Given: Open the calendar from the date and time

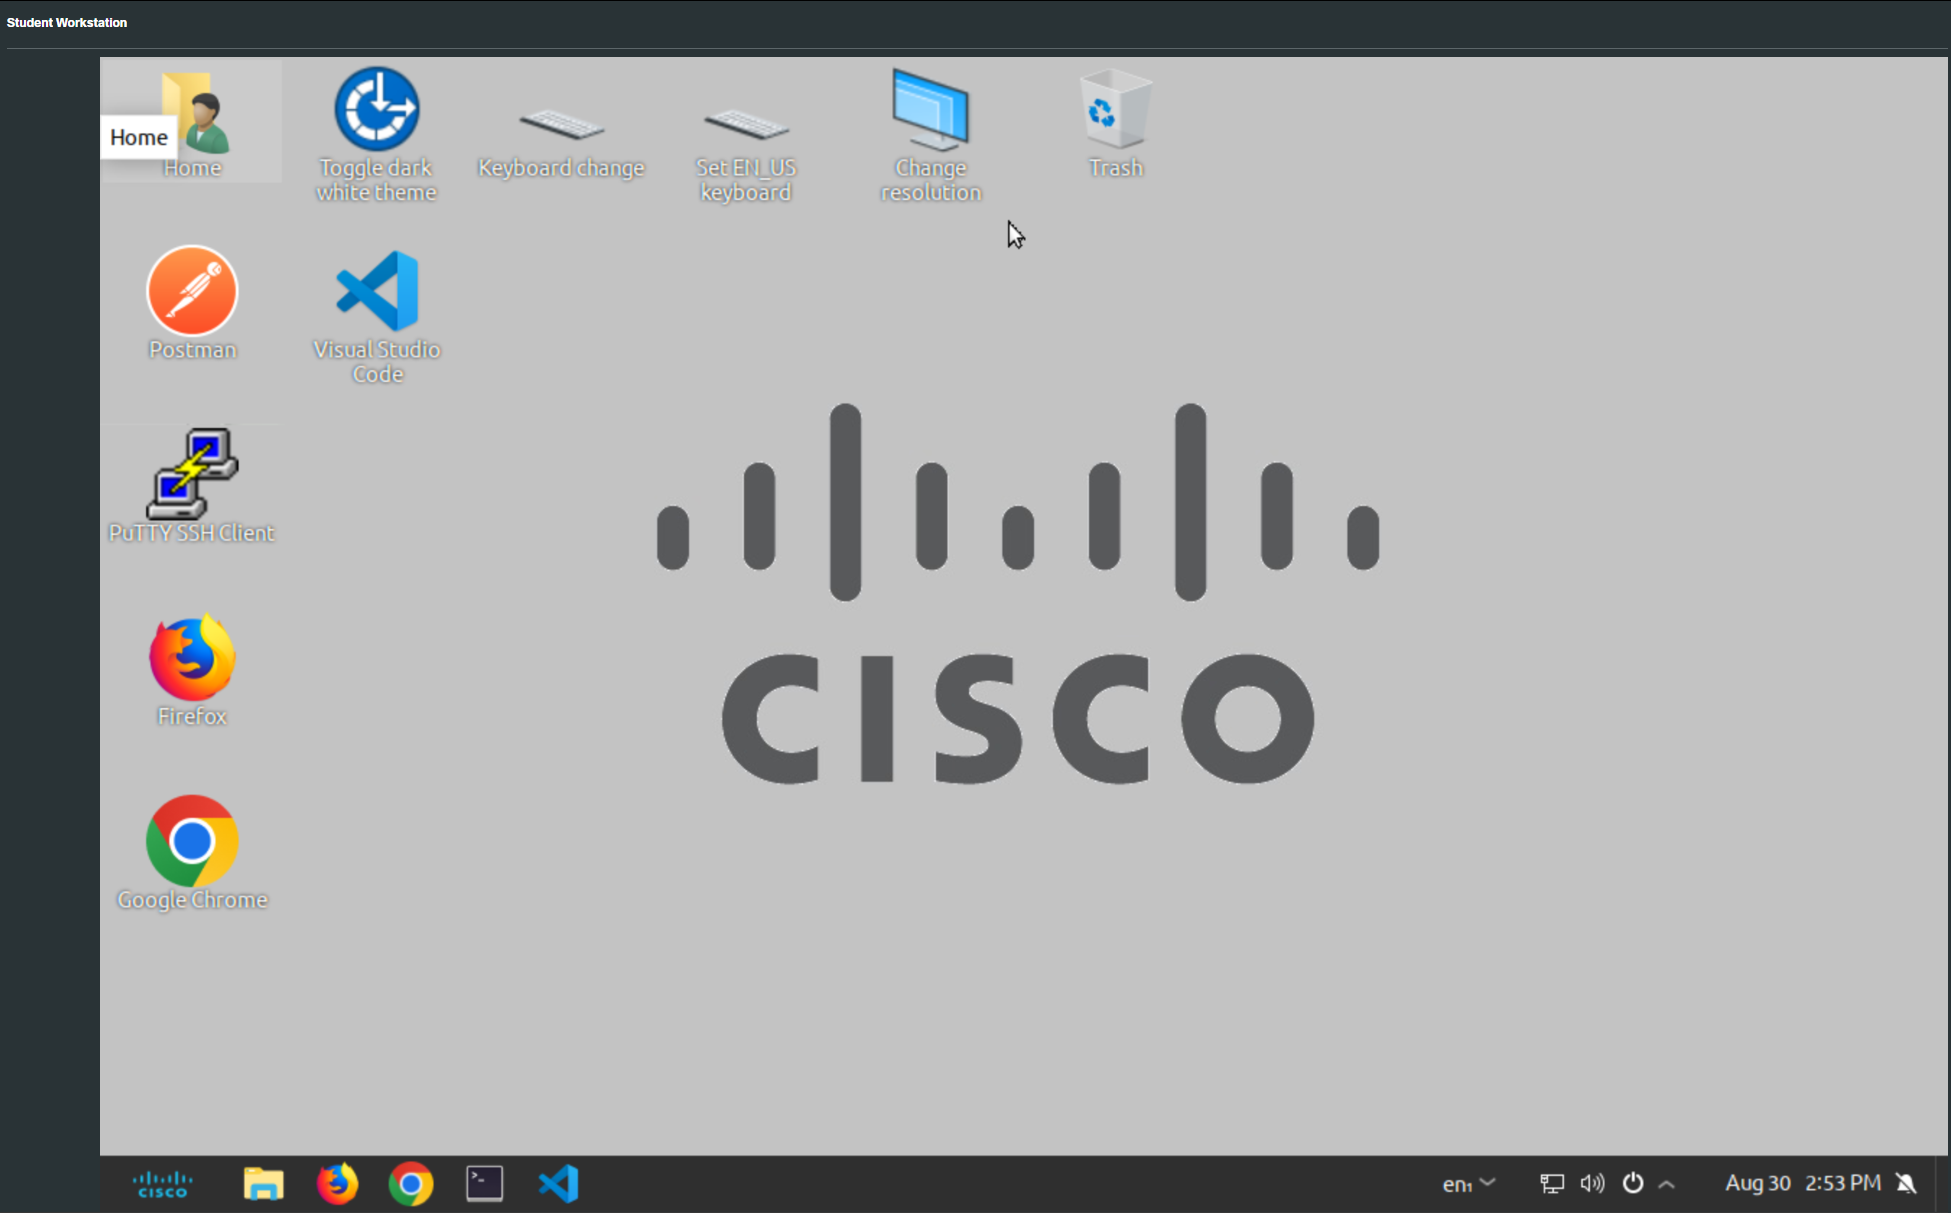Looking at the screenshot, I should coord(1803,1183).
